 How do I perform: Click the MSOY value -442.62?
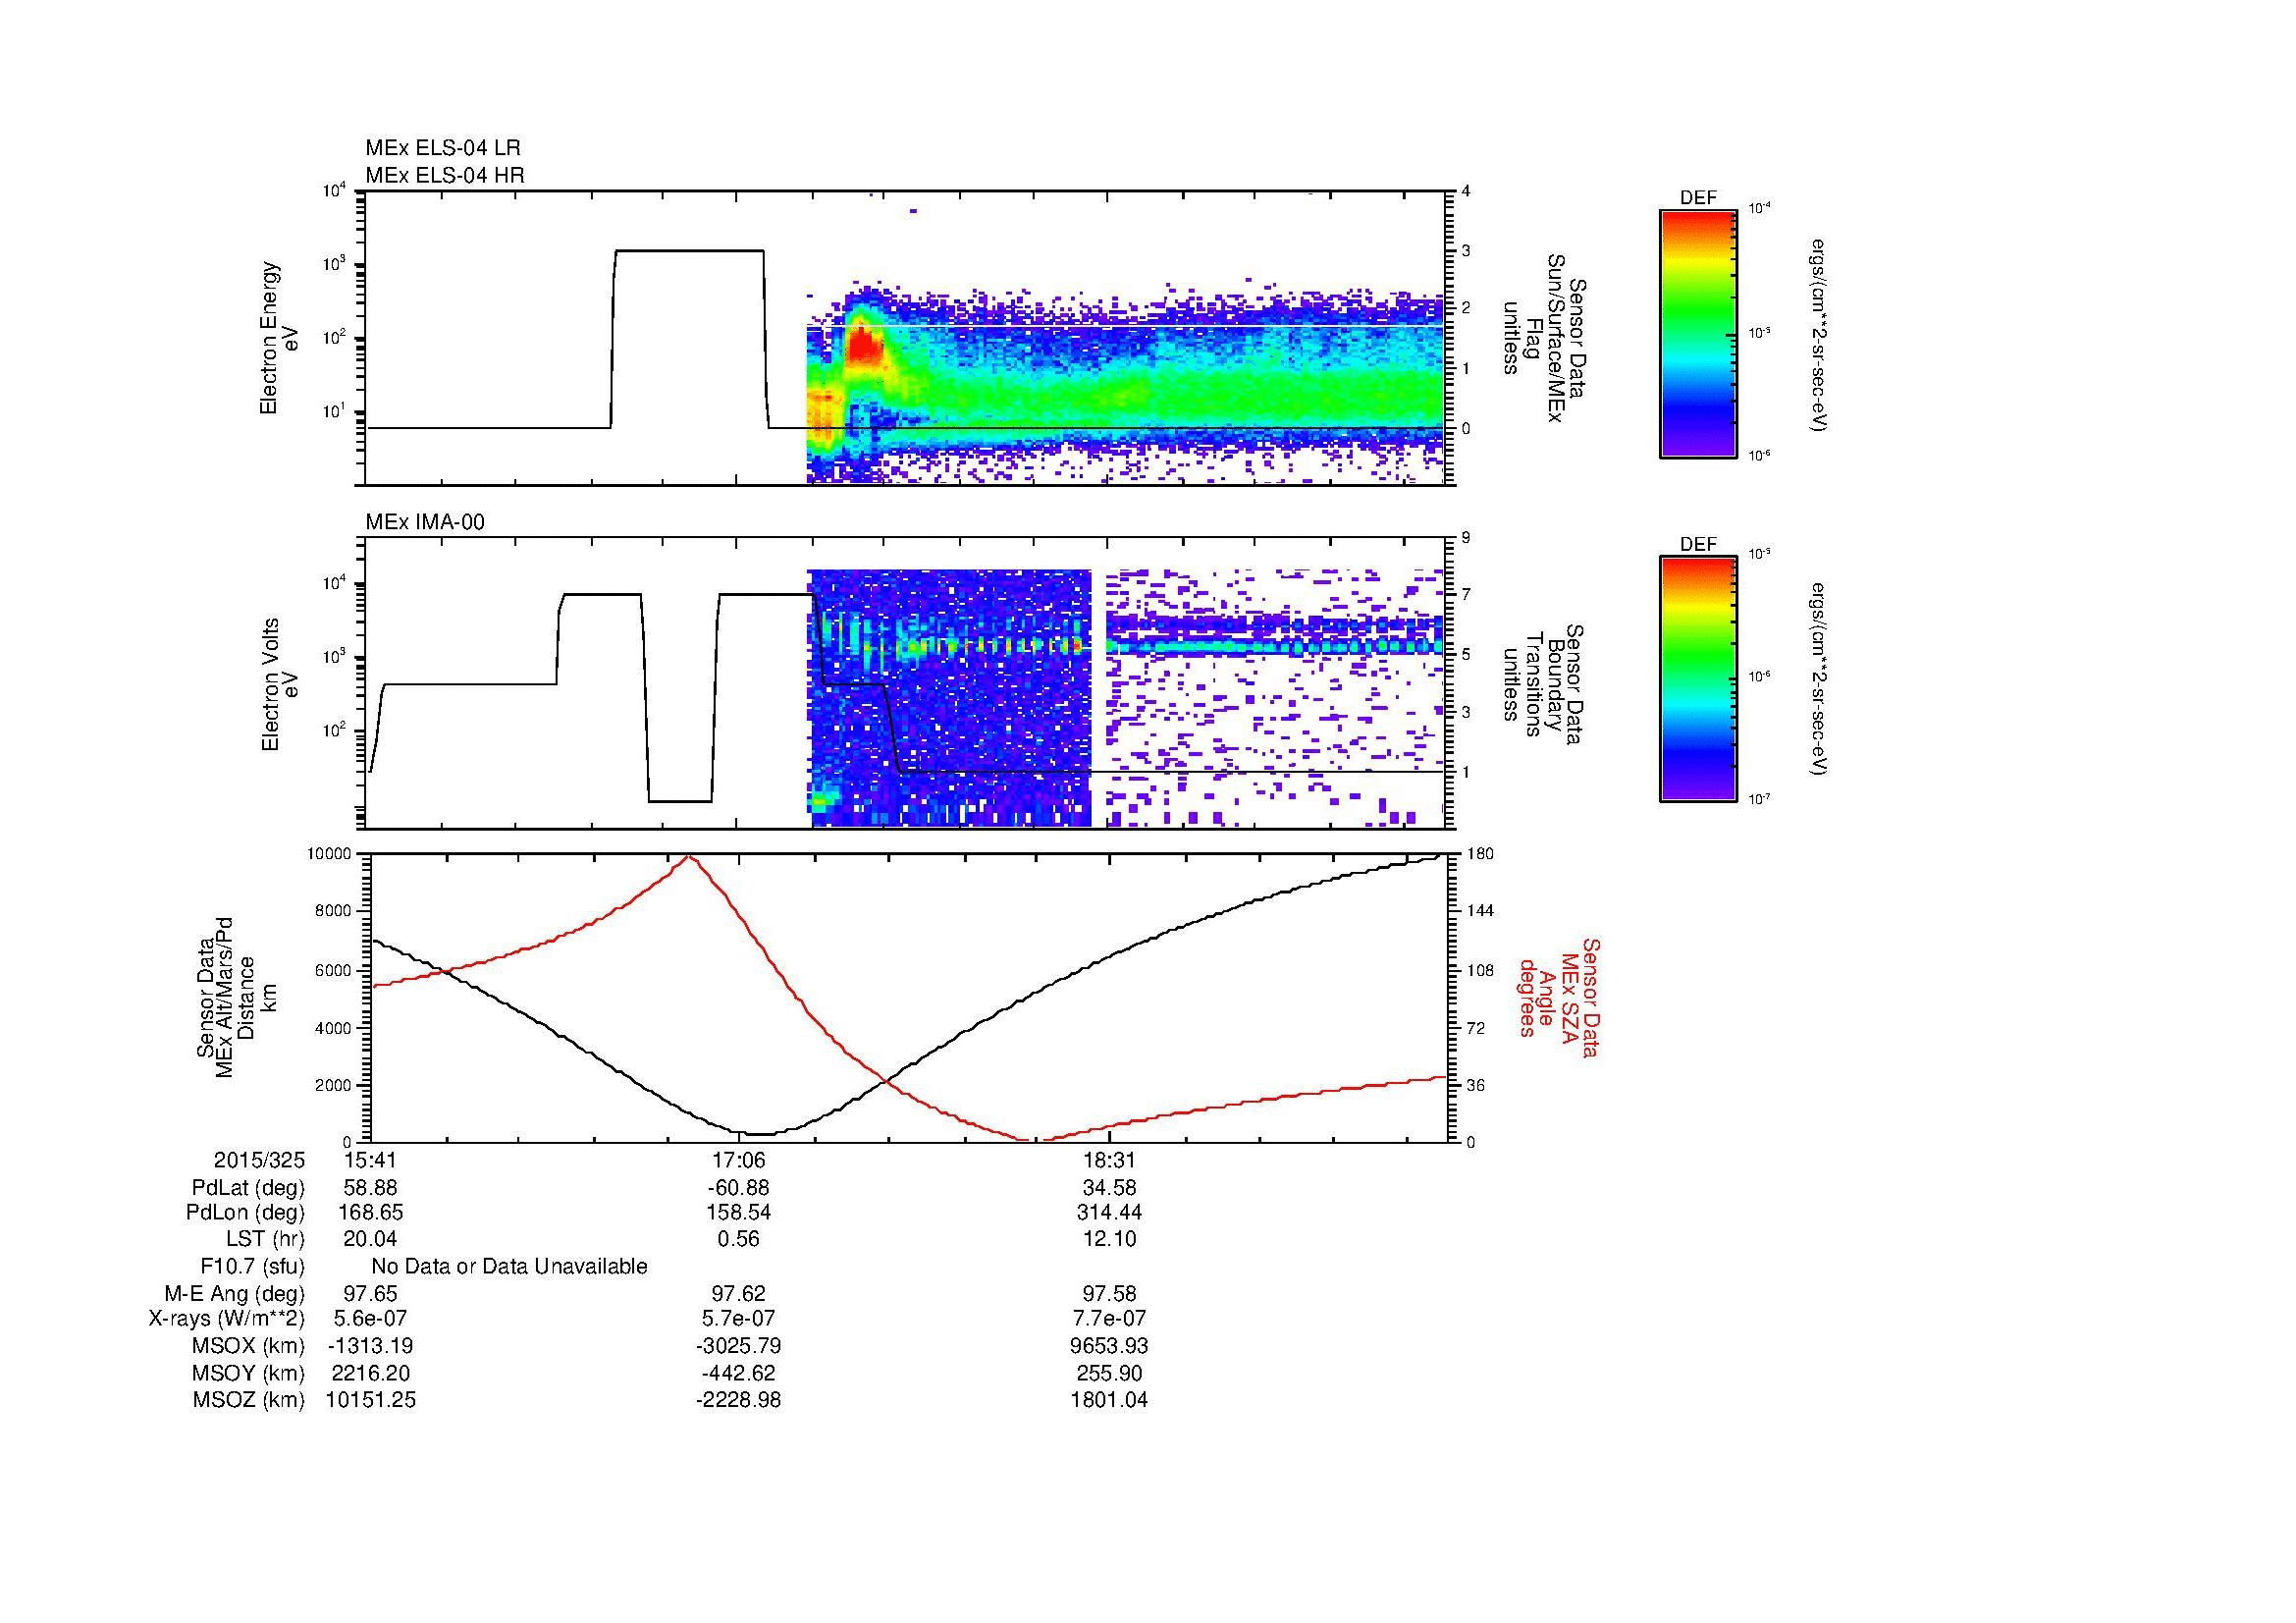(738, 1374)
